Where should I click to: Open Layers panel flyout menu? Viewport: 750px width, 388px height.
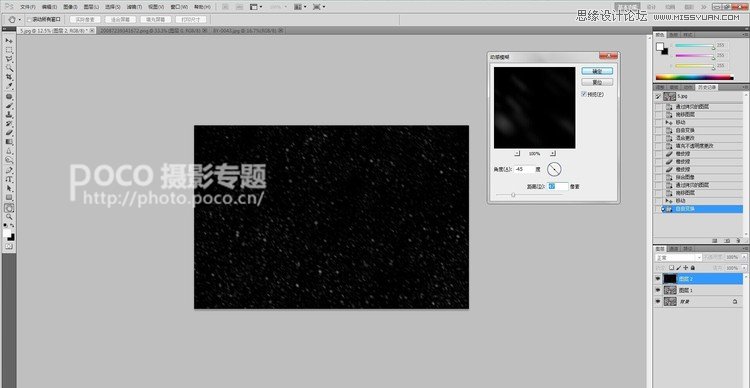[x=745, y=249]
